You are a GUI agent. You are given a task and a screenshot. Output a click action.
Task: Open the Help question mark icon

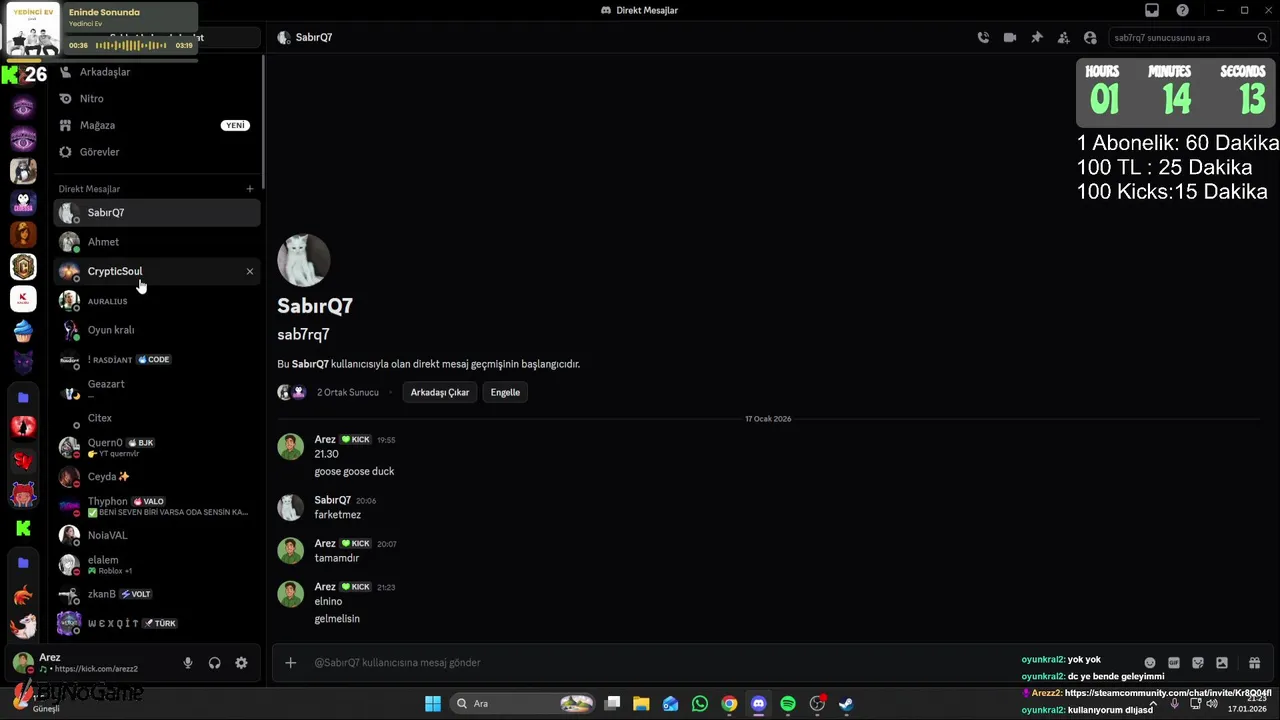pos(1183,10)
